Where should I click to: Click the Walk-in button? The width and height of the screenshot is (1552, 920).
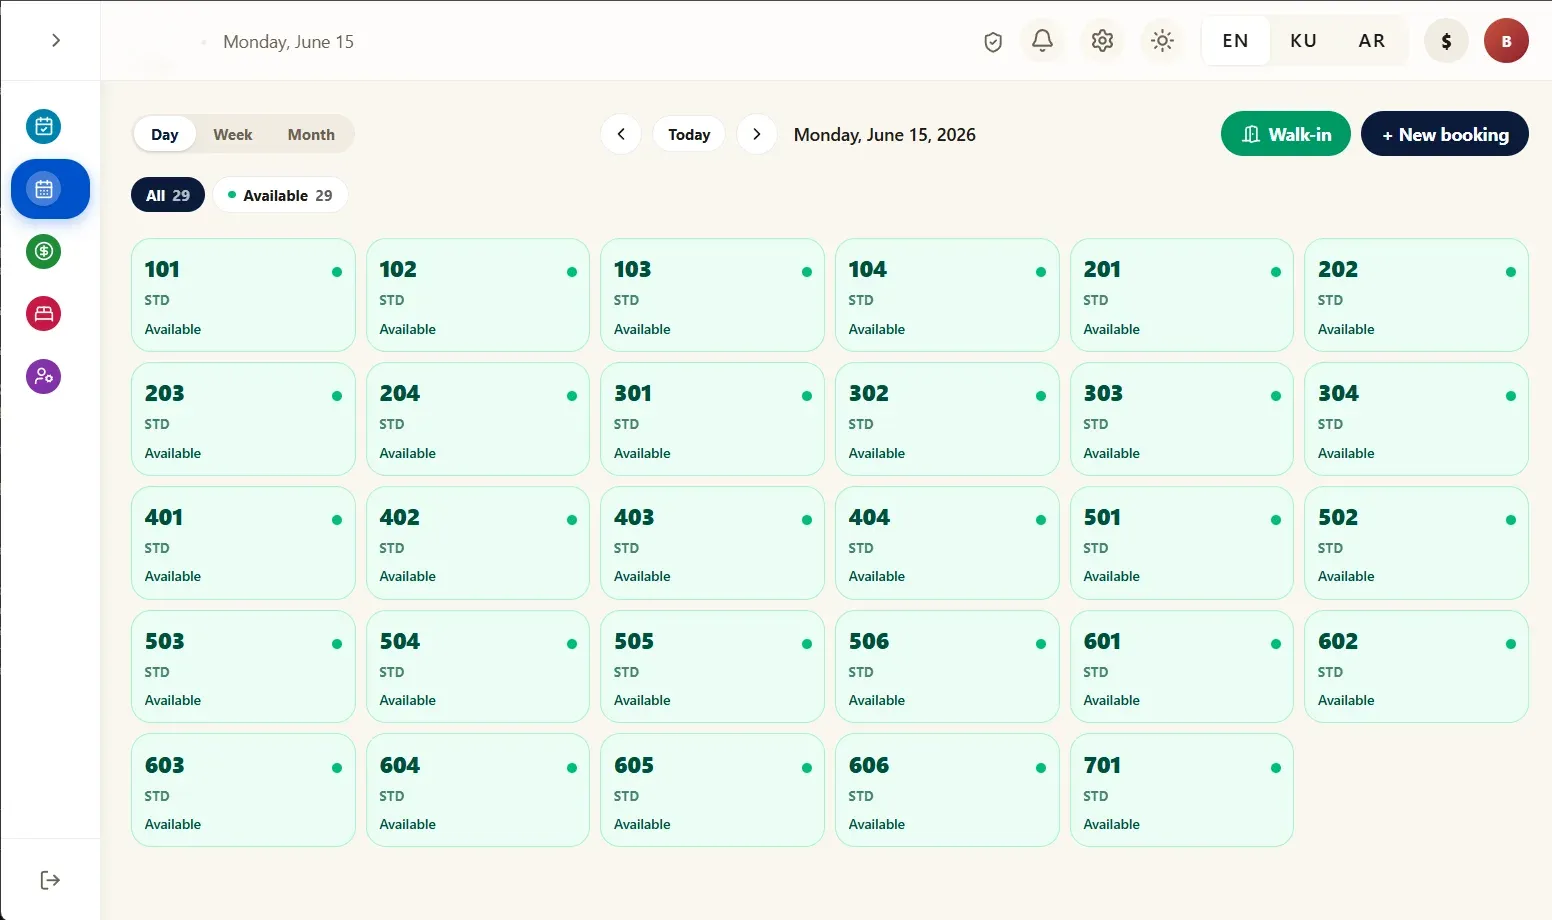coord(1286,134)
